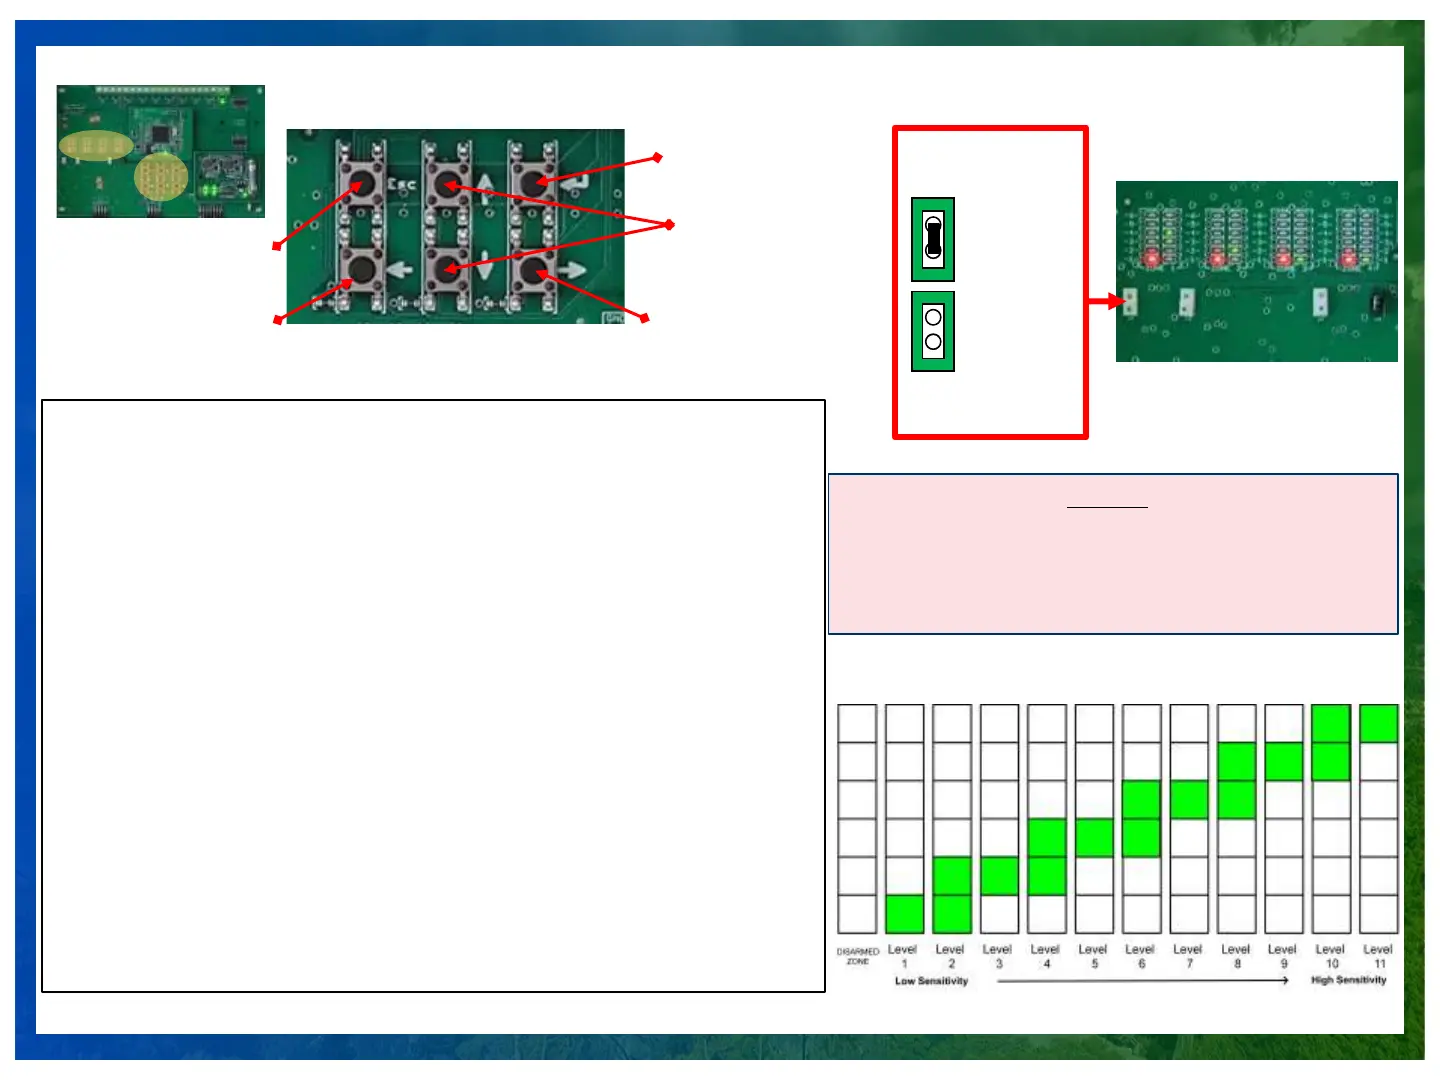Select the LED display board photo
This screenshot has width=1440, height=1080.
point(1256,271)
